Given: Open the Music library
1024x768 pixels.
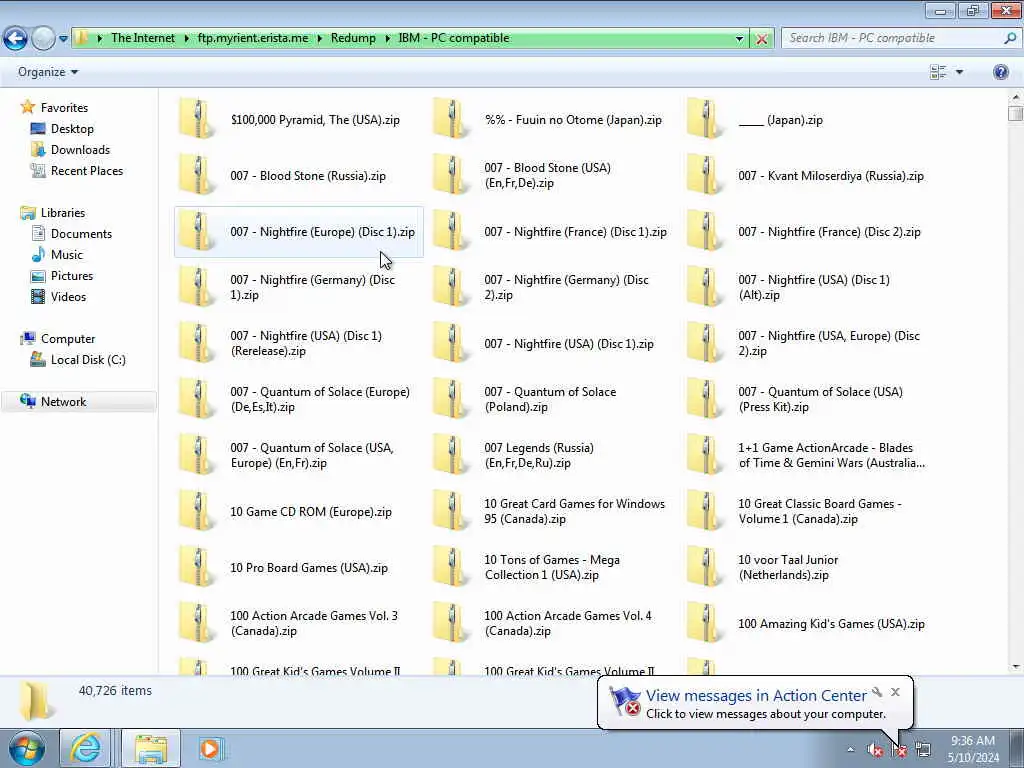Looking at the screenshot, I should 67,255.
